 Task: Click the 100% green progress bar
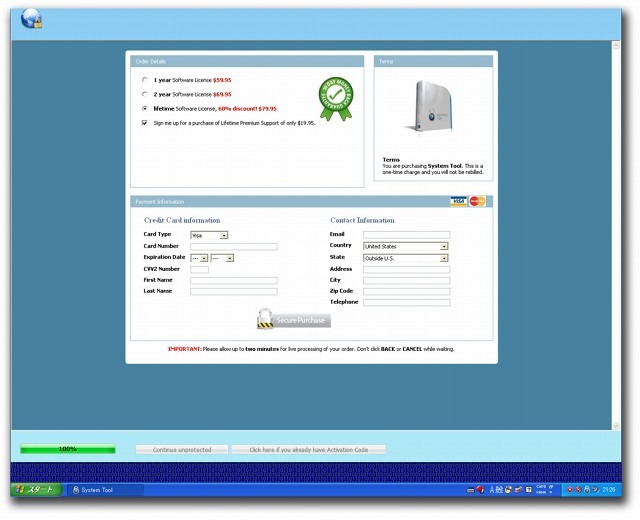point(68,449)
